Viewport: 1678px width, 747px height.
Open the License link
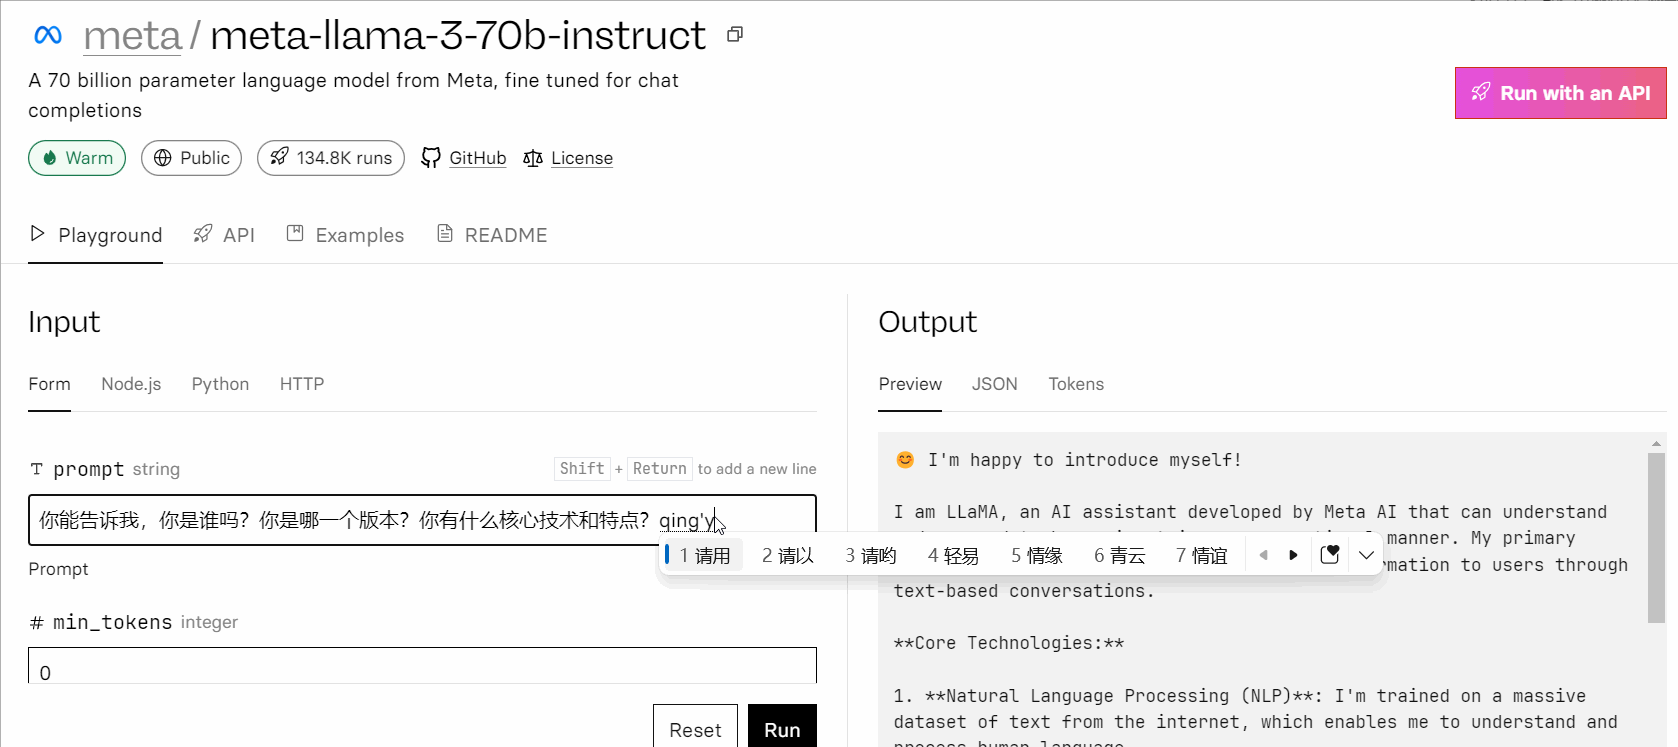[582, 158]
